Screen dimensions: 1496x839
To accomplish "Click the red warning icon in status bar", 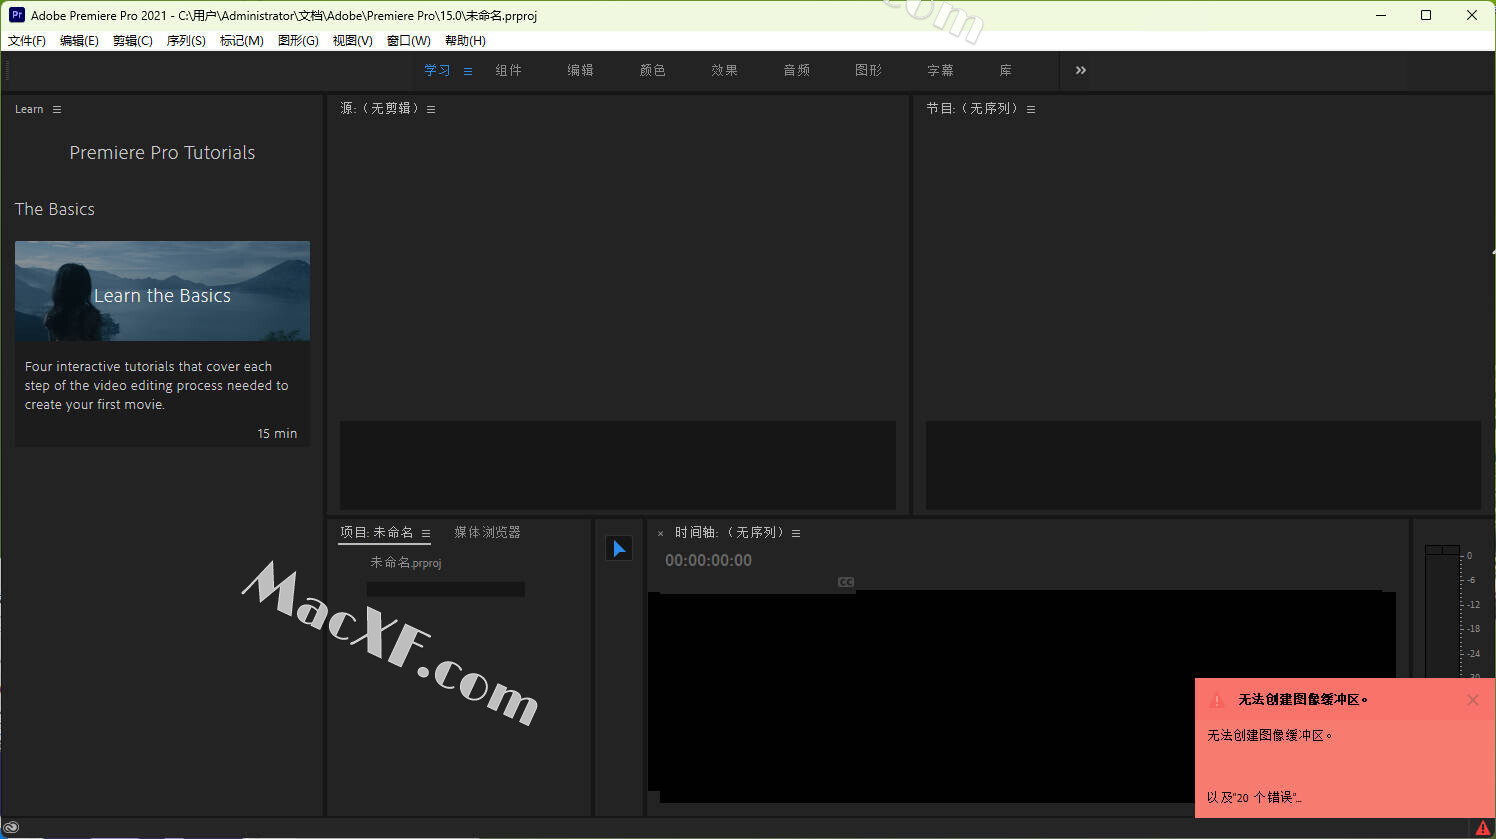I will (x=1483, y=828).
